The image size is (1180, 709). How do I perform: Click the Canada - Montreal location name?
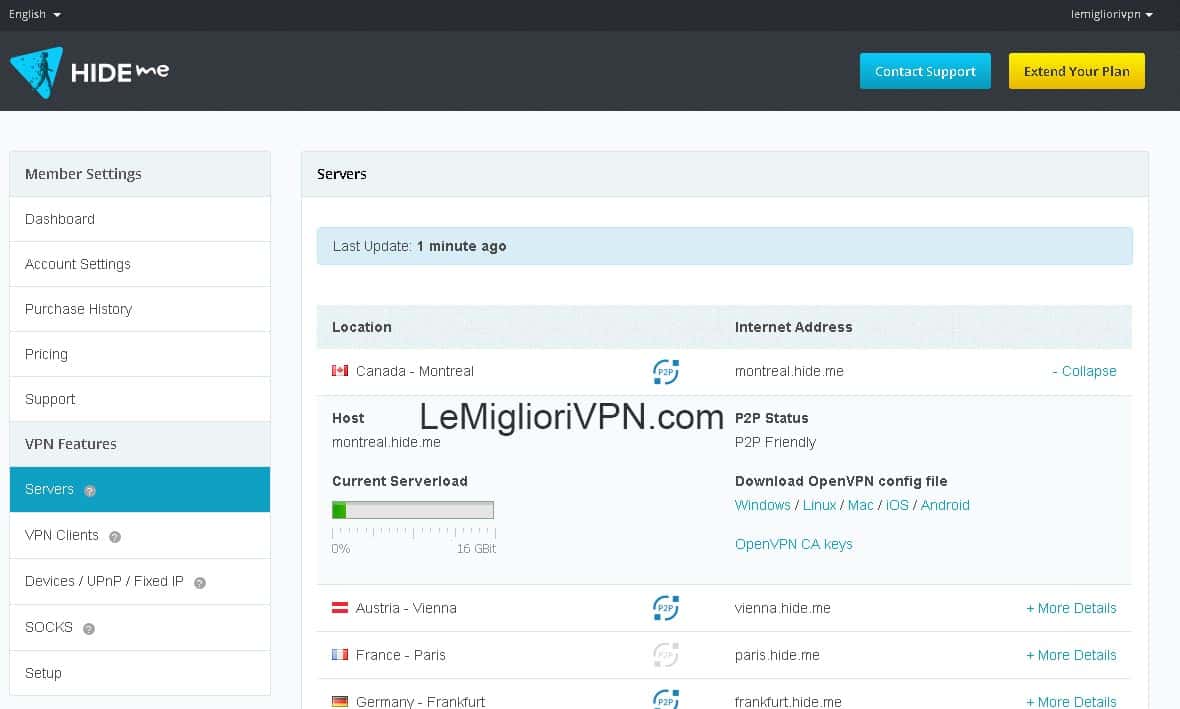415,371
